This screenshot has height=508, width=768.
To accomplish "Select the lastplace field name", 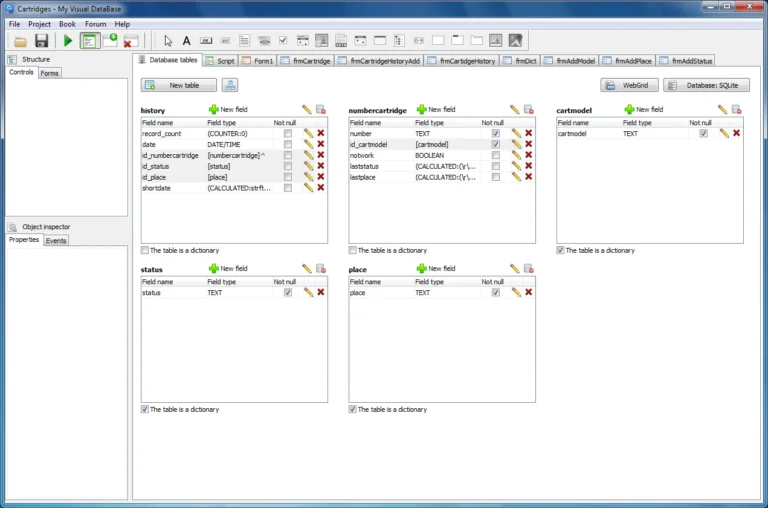I will tap(362, 177).
